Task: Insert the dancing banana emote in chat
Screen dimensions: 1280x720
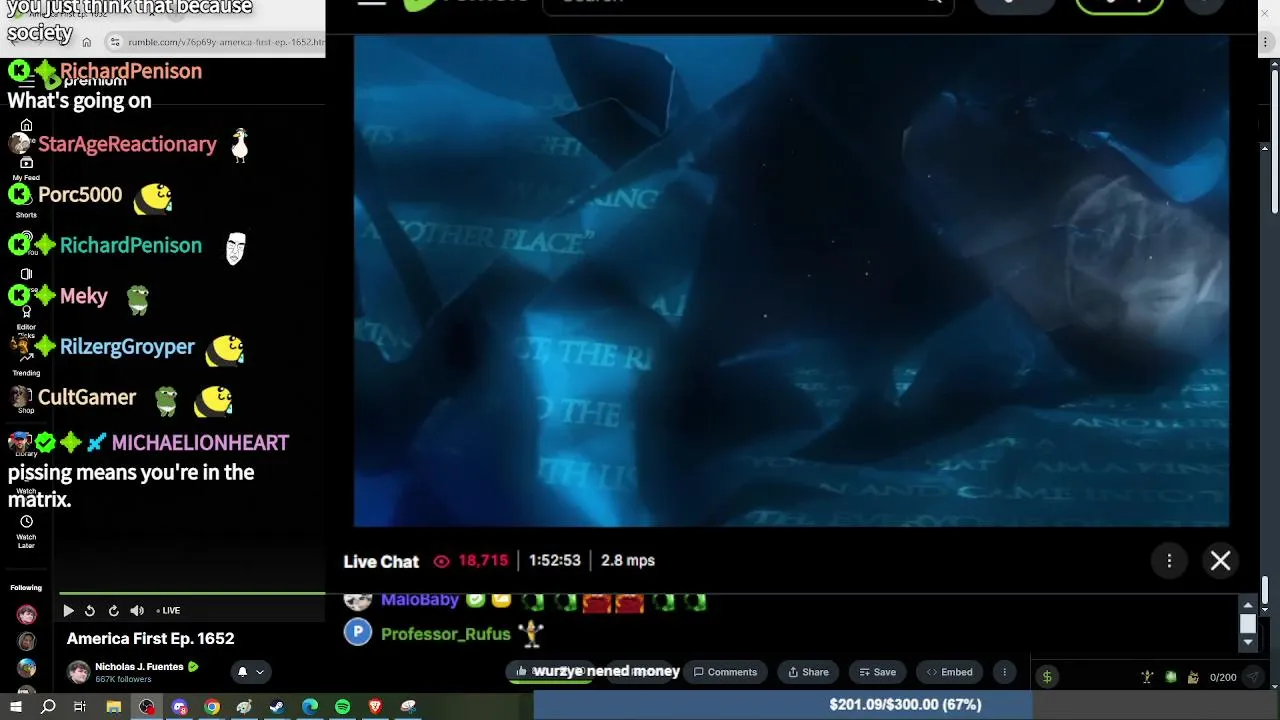Action: tap(1148, 677)
